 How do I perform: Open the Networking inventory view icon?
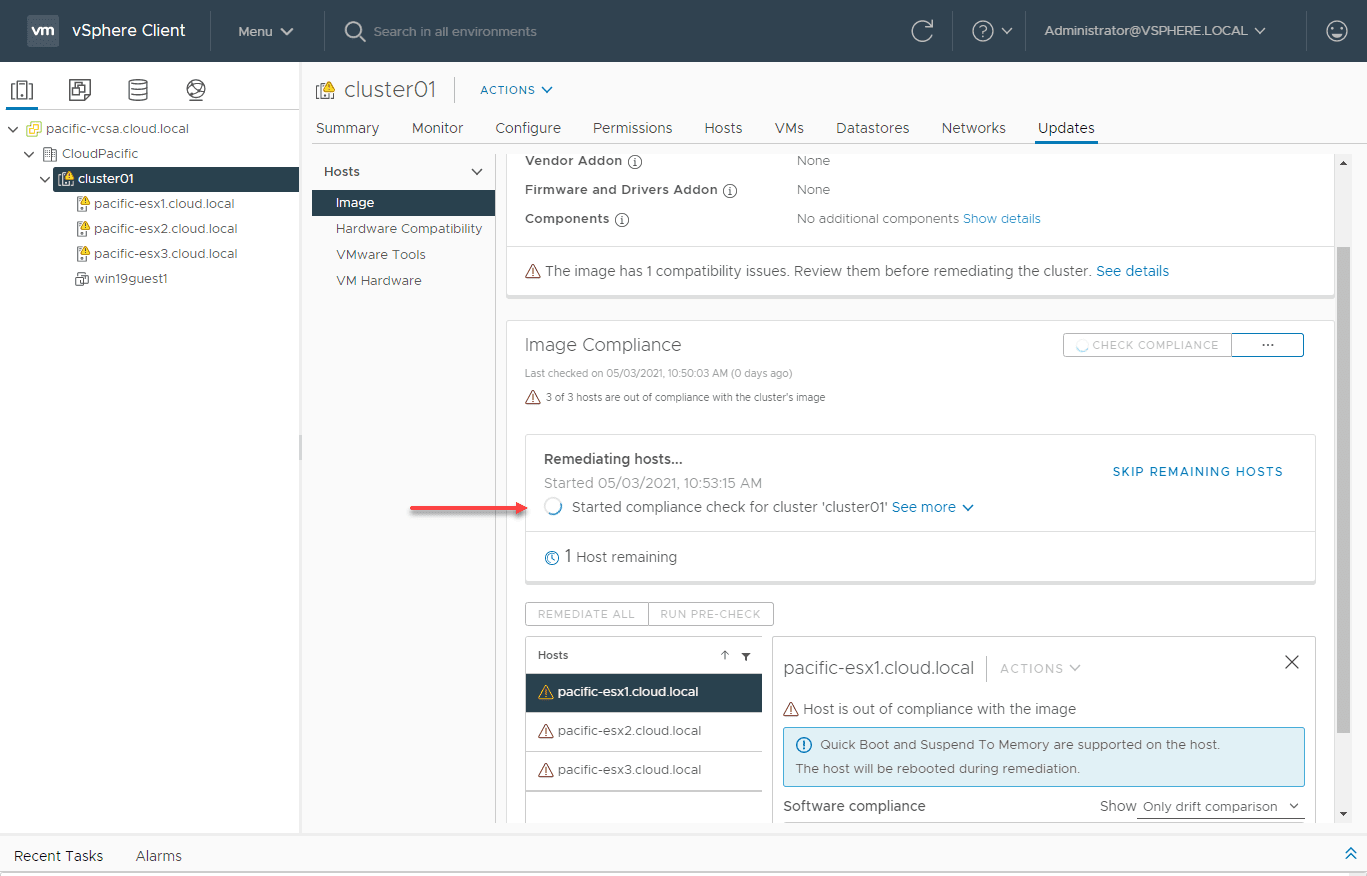(x=196, y=90)
